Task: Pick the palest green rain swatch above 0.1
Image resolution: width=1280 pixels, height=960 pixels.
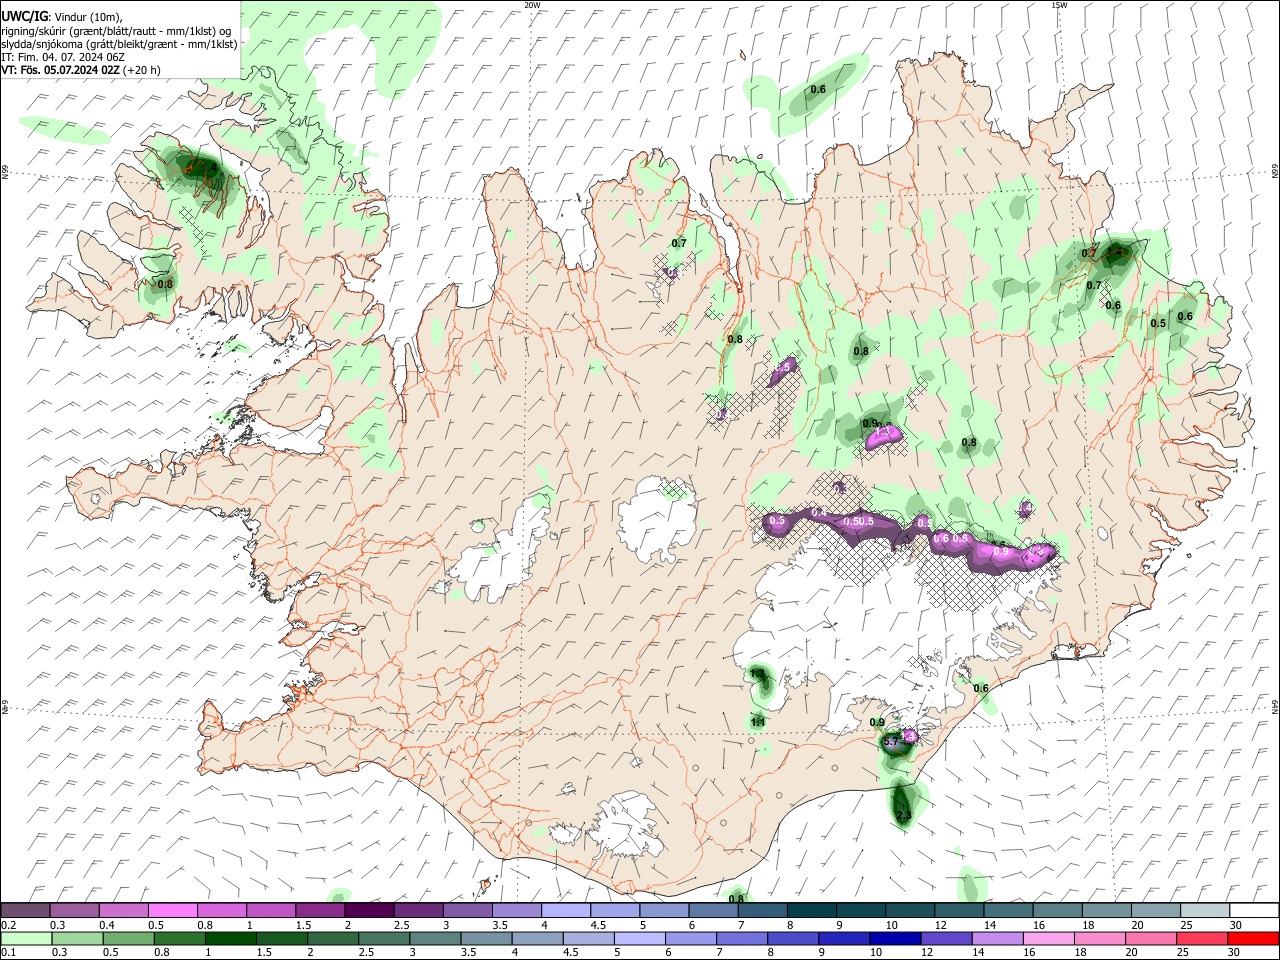Action: pos(26,939)
